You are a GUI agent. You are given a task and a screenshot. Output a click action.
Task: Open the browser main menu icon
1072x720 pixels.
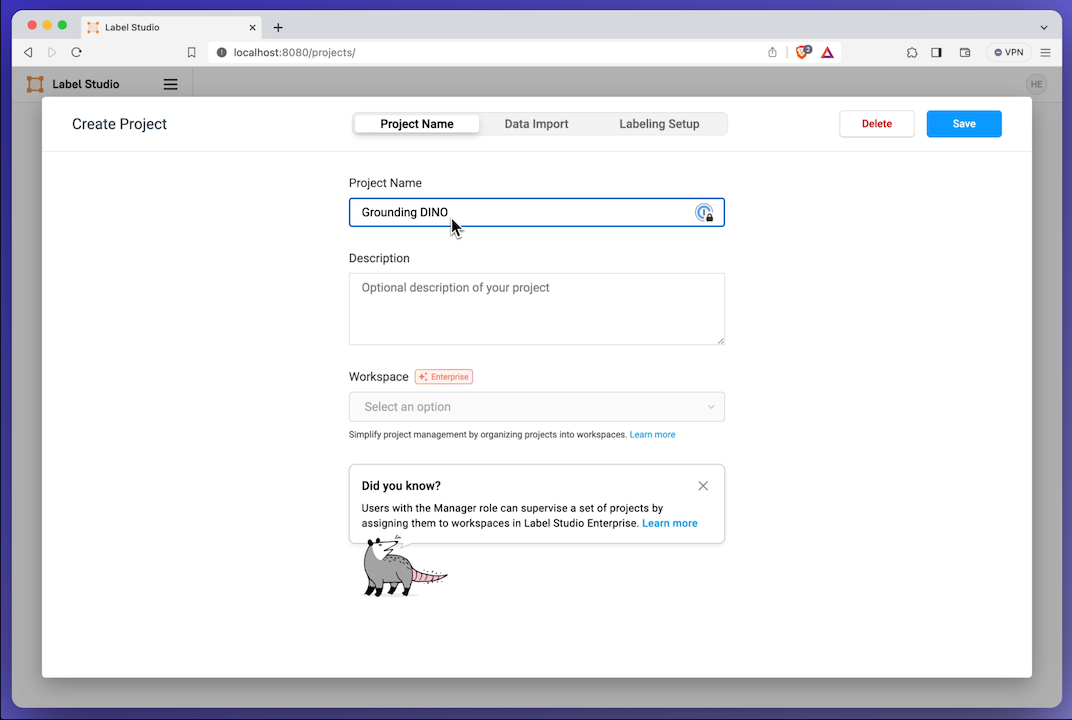(x=1045, y=53)
